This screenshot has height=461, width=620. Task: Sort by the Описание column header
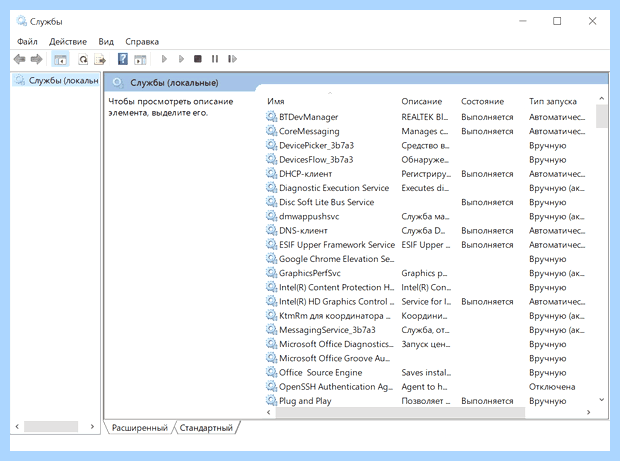pyautogui.click(x=422, y=101)
